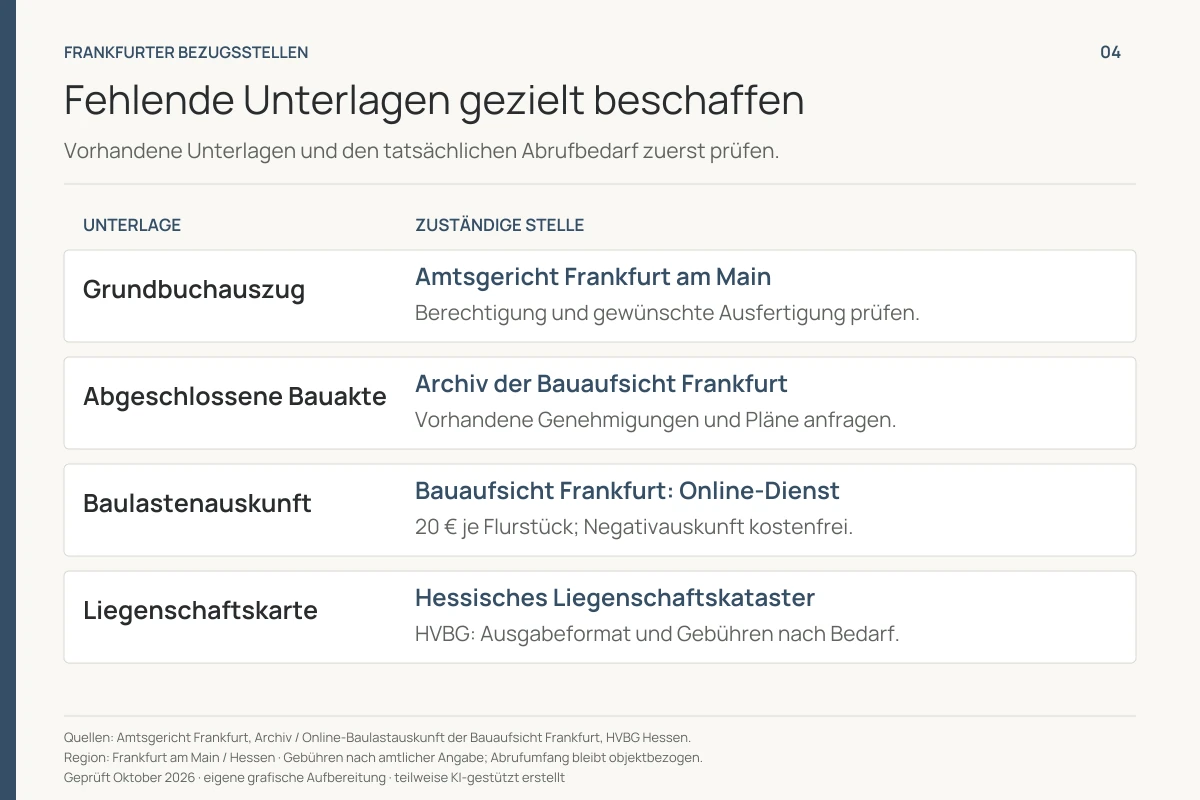This screenshot has height=800, width=1200.
Task: Click the page number 04
Action: [1110, 53]
